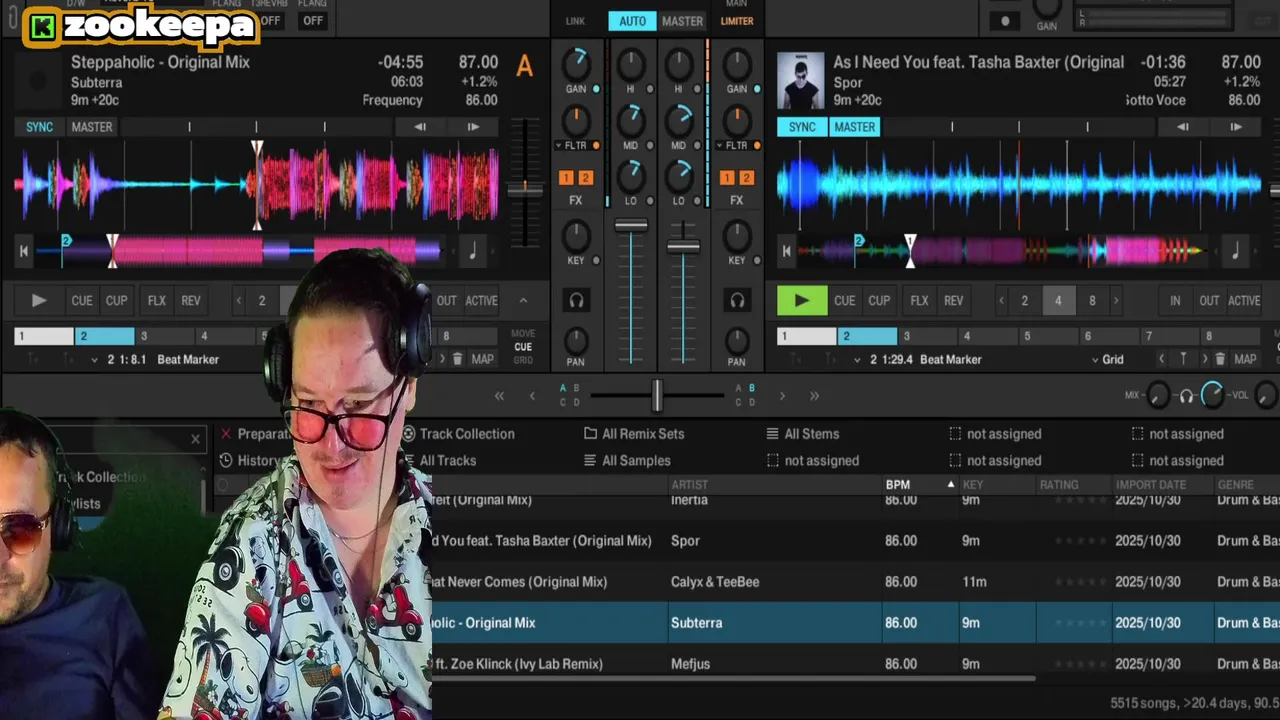Viewport: 1280px width, 720px height.
Task: Open right channel FLTR type dropdown
Action: pyautogui.click(x=719, y=146)
